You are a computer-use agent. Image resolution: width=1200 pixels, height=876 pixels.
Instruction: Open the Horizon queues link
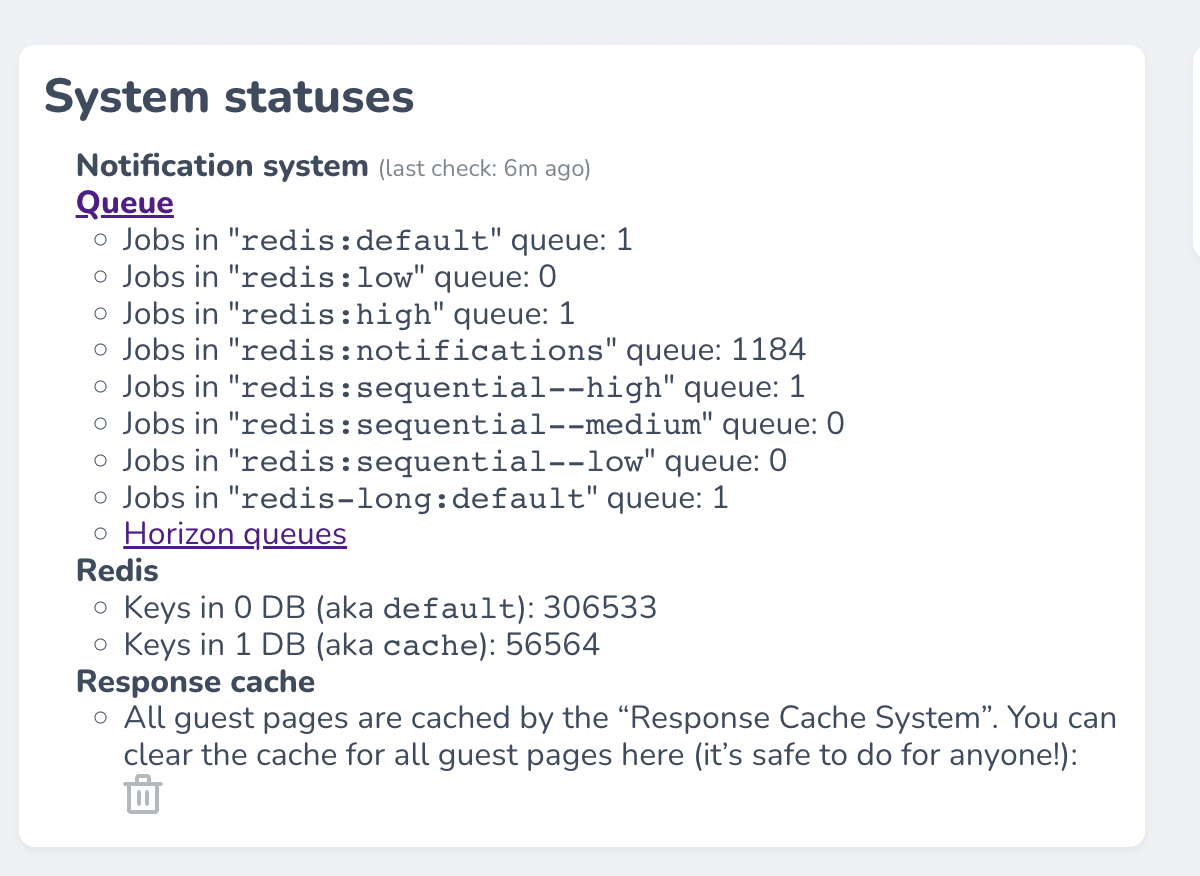[x=235, y=534]
